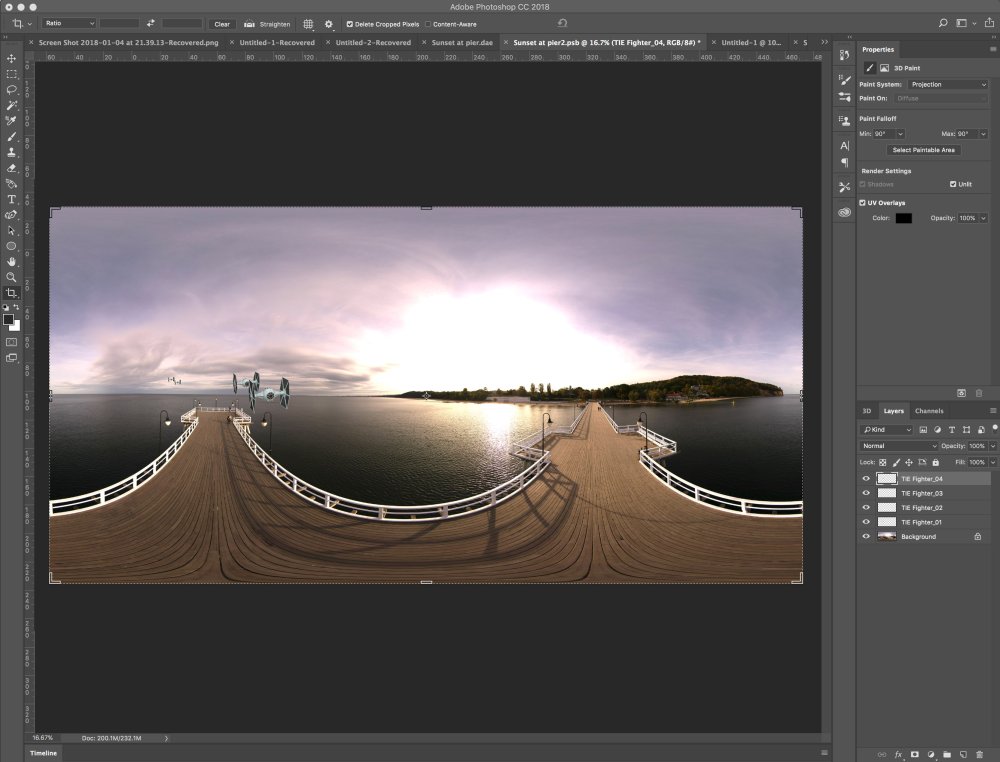This screenshot has width=1000, height=762.
Task: Open the search icon at top right
Action: [x=943, y=23]
